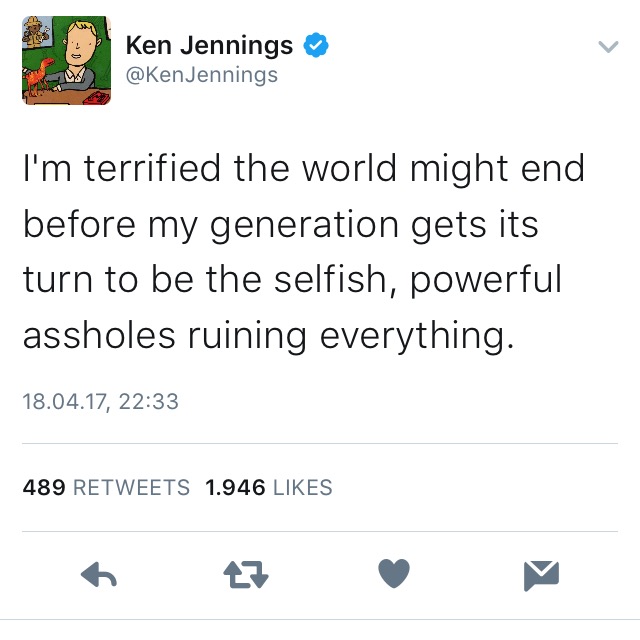Click the 22:33 time stamp

(148, 401)
